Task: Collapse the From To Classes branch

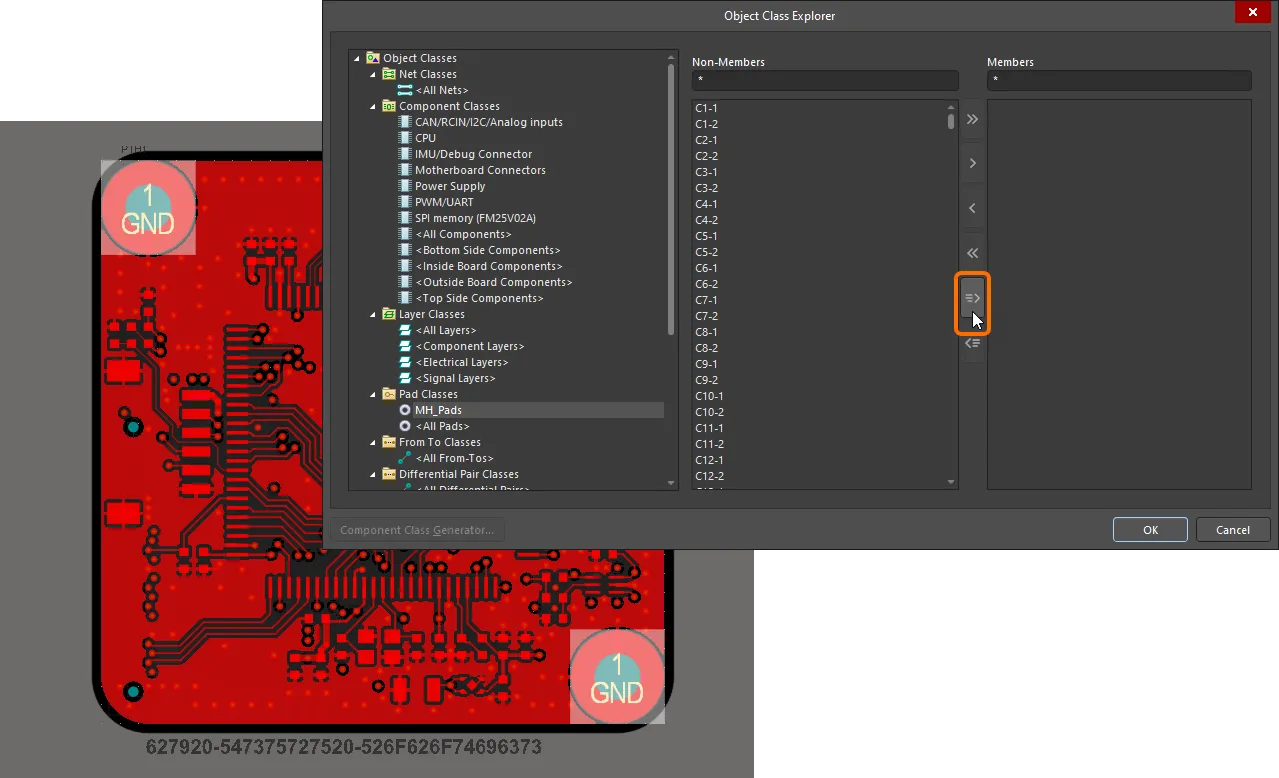Action: coord(374,442)
